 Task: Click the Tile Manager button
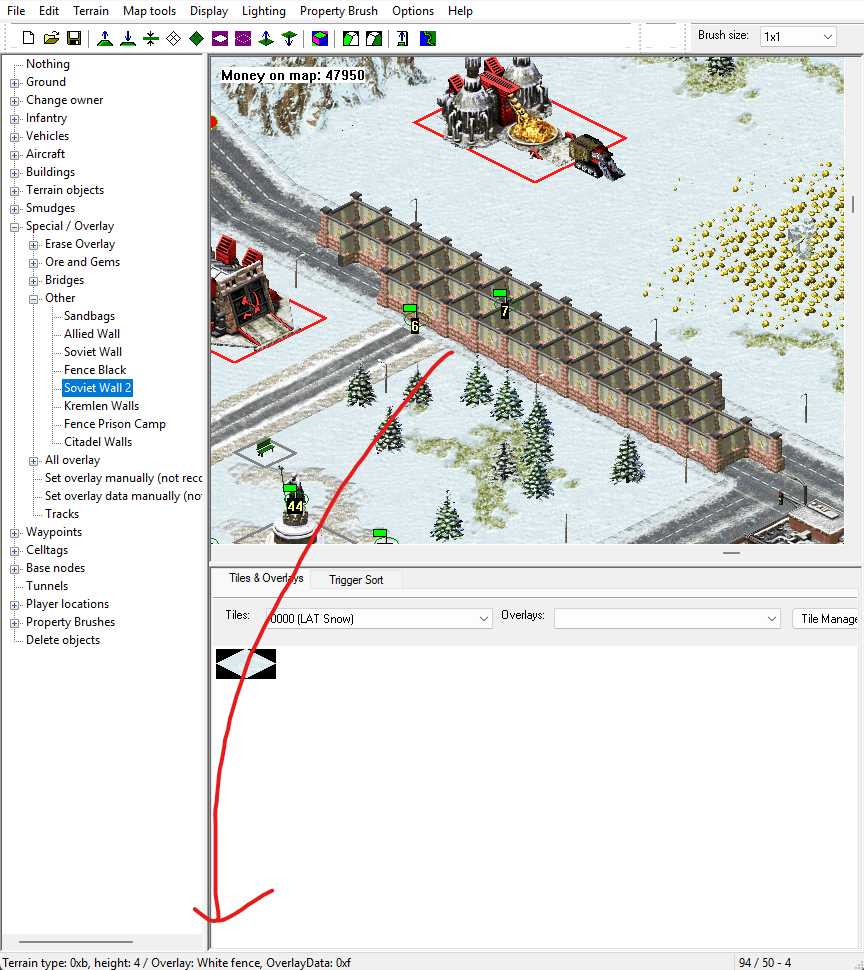828,619
